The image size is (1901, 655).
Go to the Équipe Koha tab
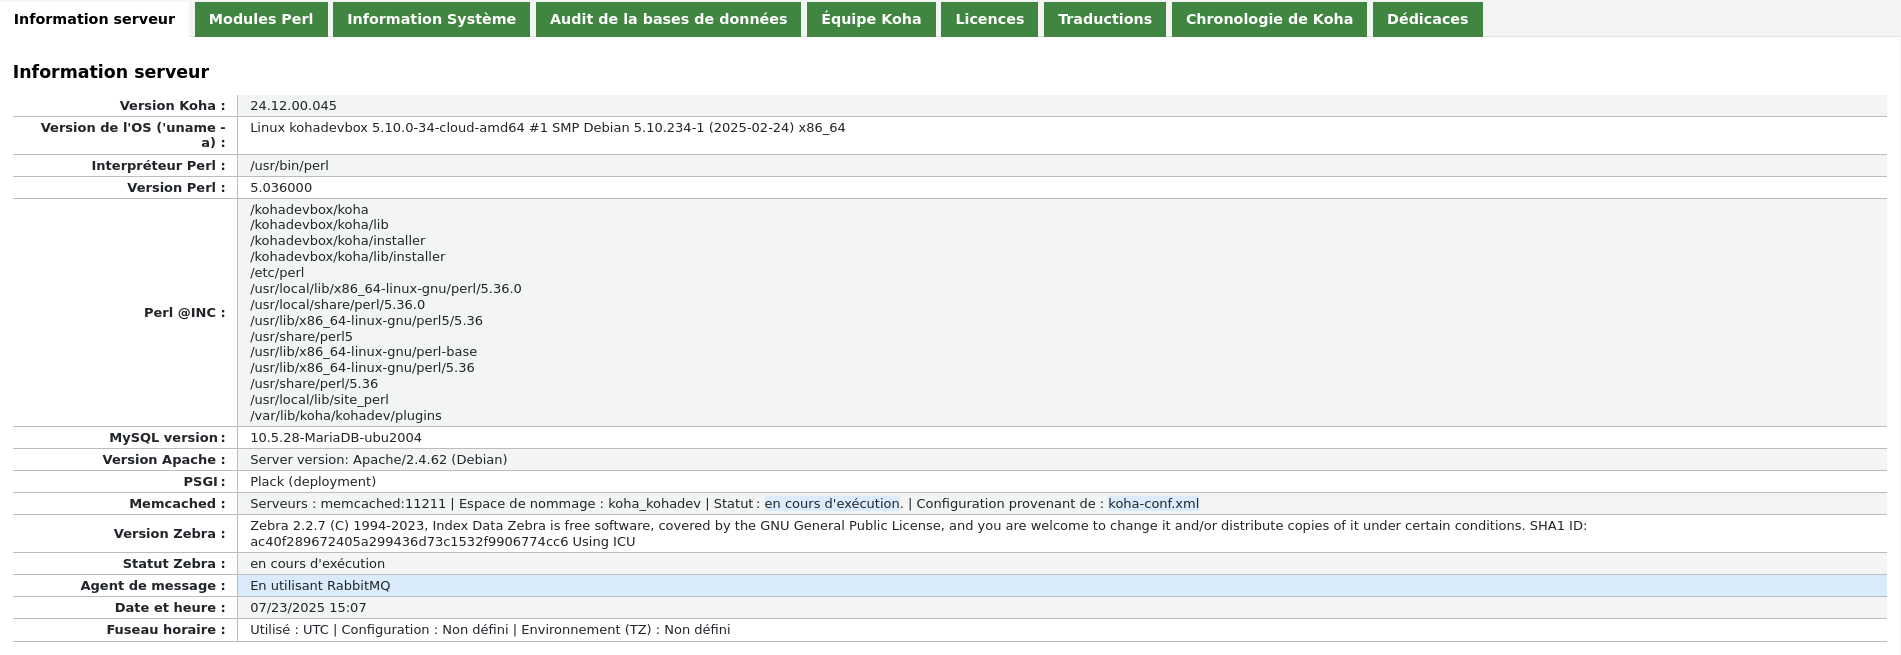click(871, 19)
